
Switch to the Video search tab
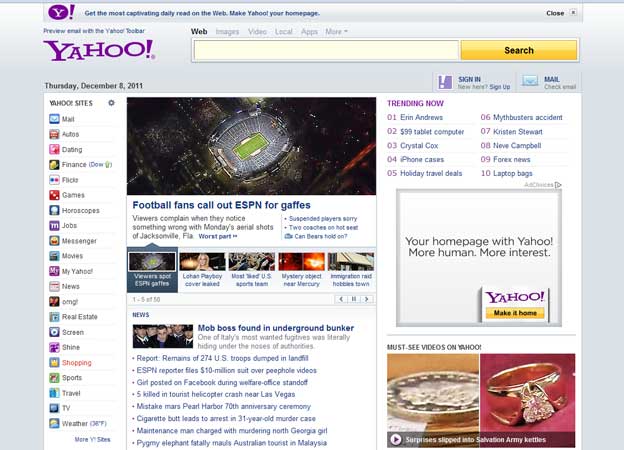[x=257, y=32]
